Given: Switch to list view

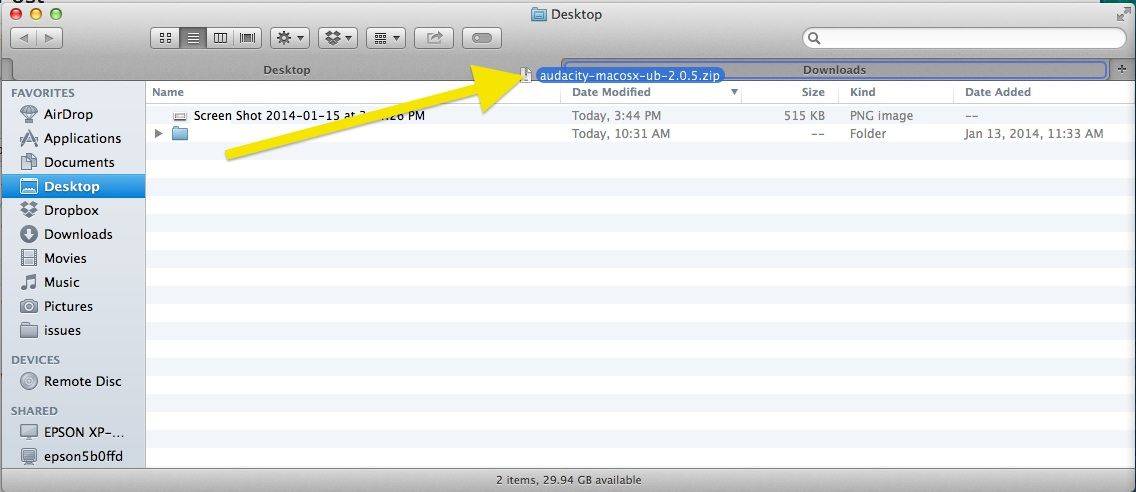Looking at the screenshot, I should tap(193, 38).
